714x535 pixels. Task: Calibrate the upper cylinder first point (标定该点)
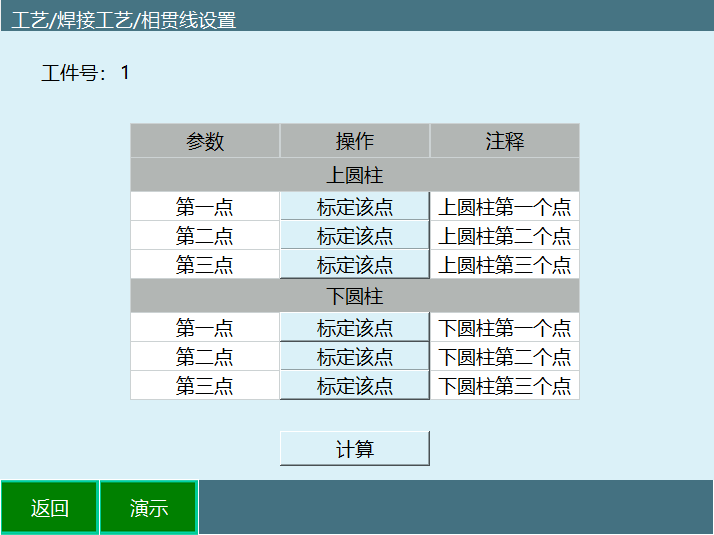[x=355, y=207]
